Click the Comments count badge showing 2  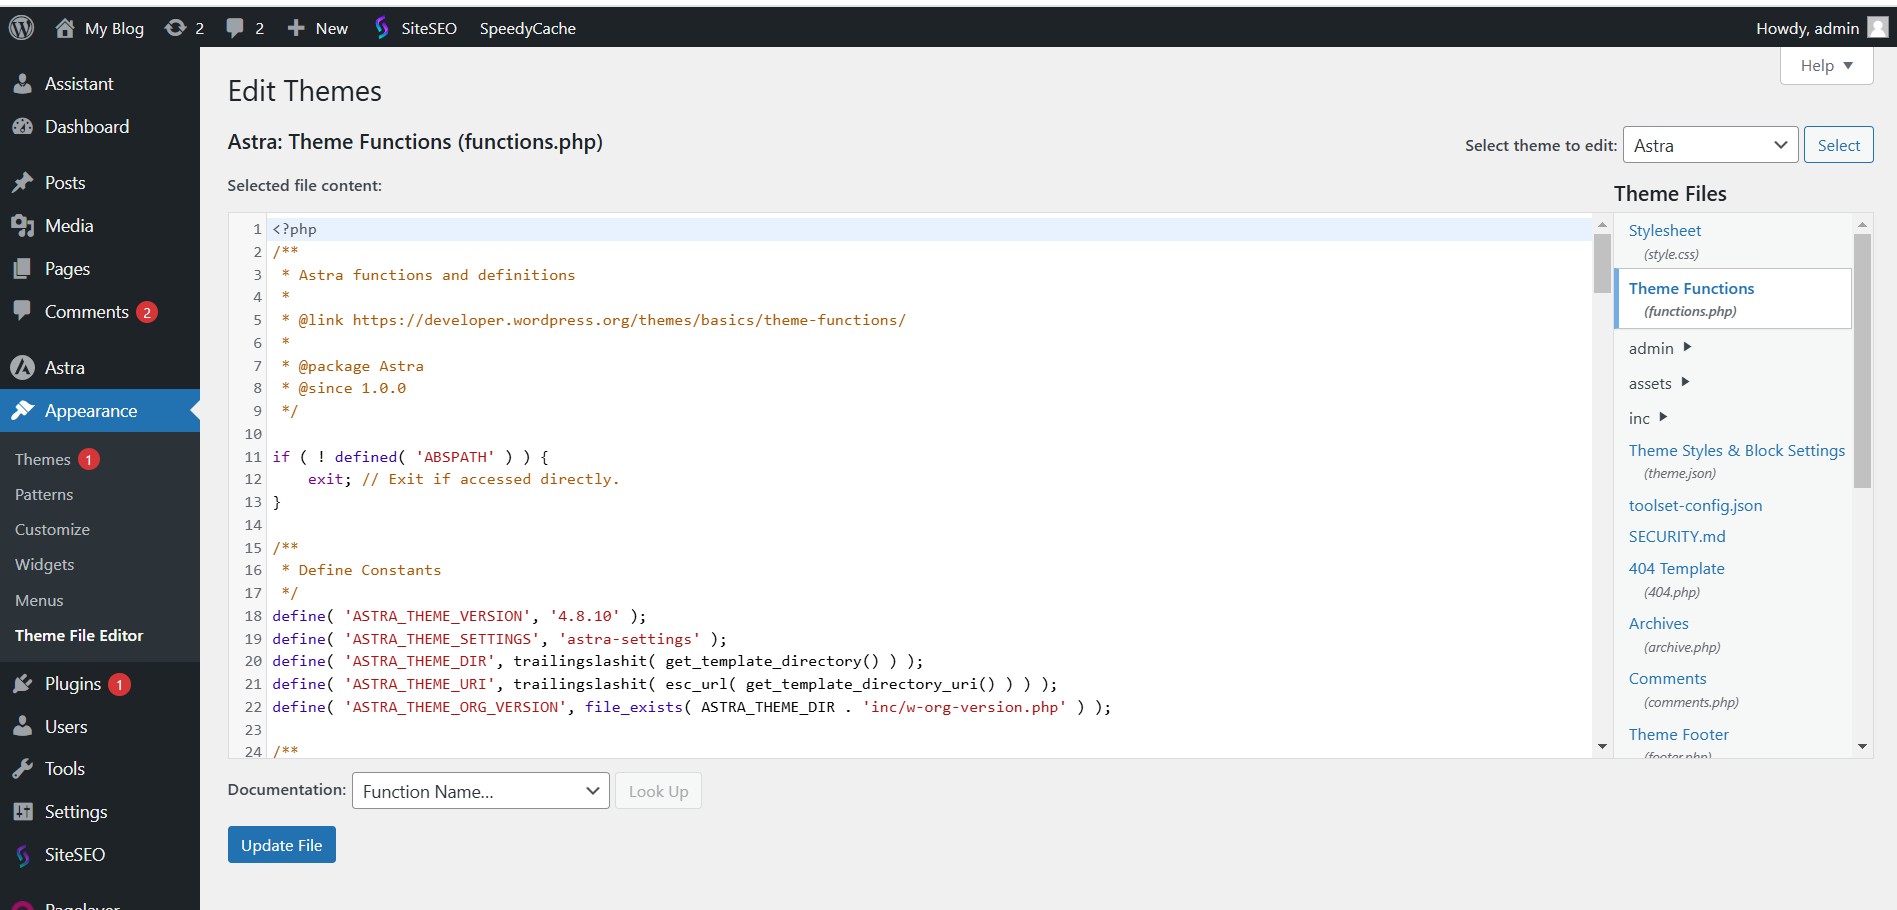click(146, 312)
